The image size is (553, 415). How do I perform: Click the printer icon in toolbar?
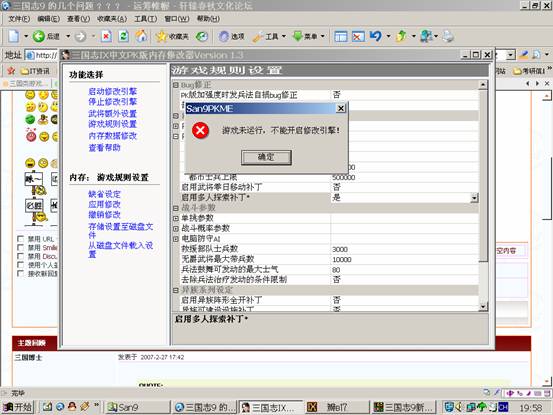point(448,36)
